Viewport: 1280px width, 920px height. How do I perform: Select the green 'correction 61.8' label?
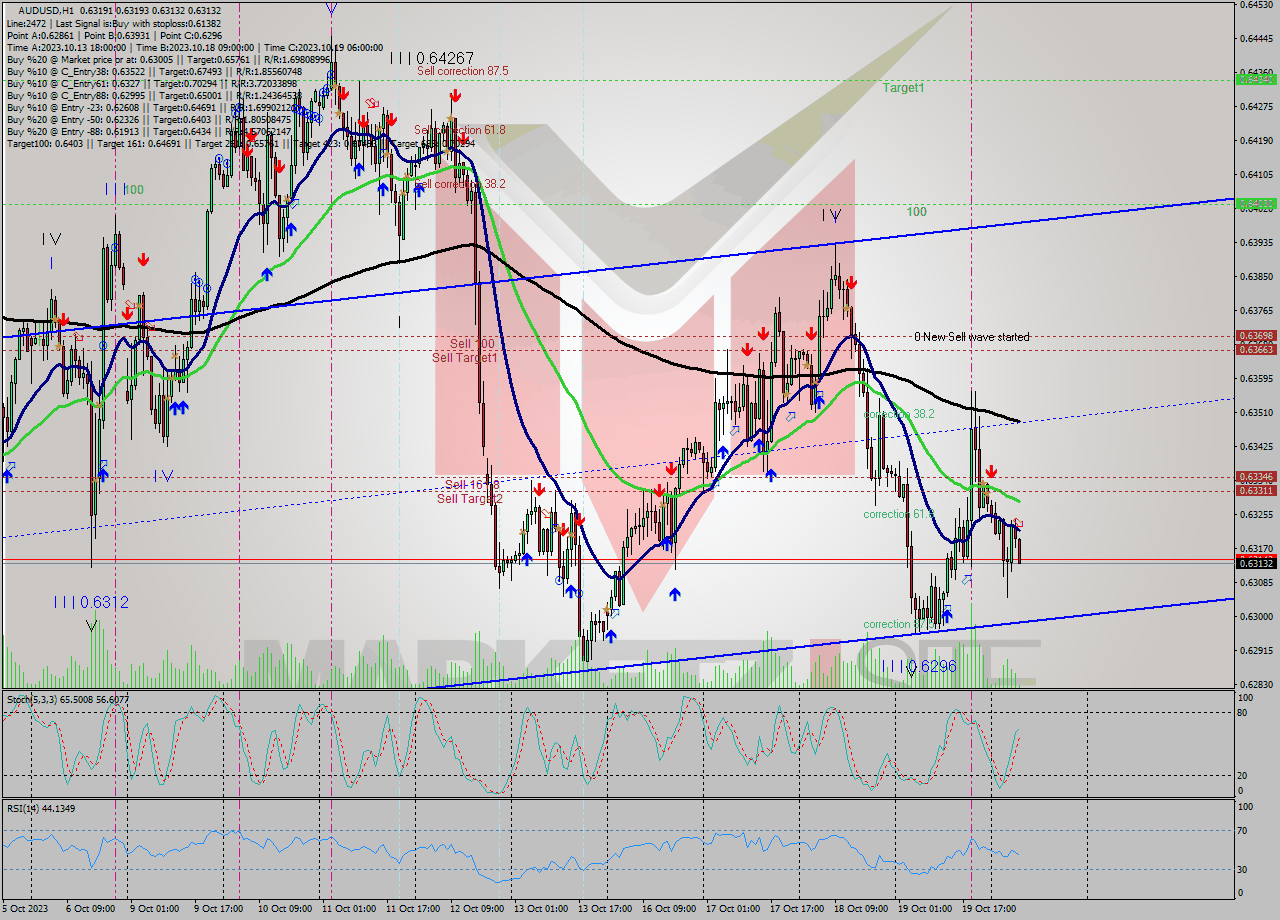(899, 513)
